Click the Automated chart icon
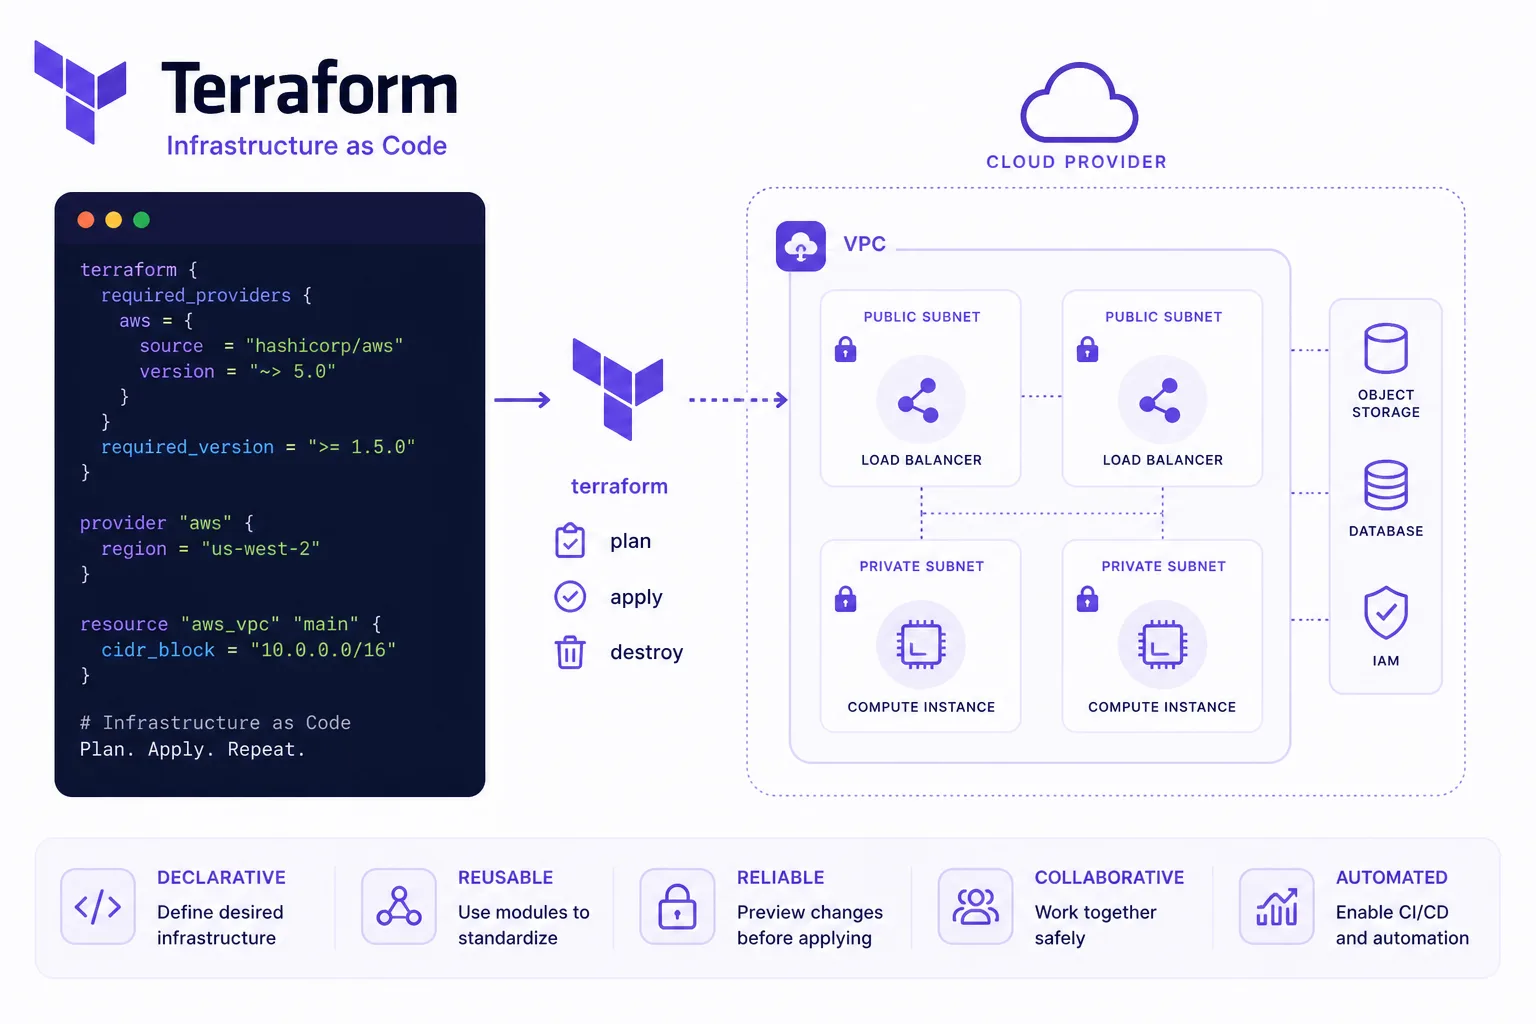Viewport: 1536px width, 1024px height. tap(1277, 907)
